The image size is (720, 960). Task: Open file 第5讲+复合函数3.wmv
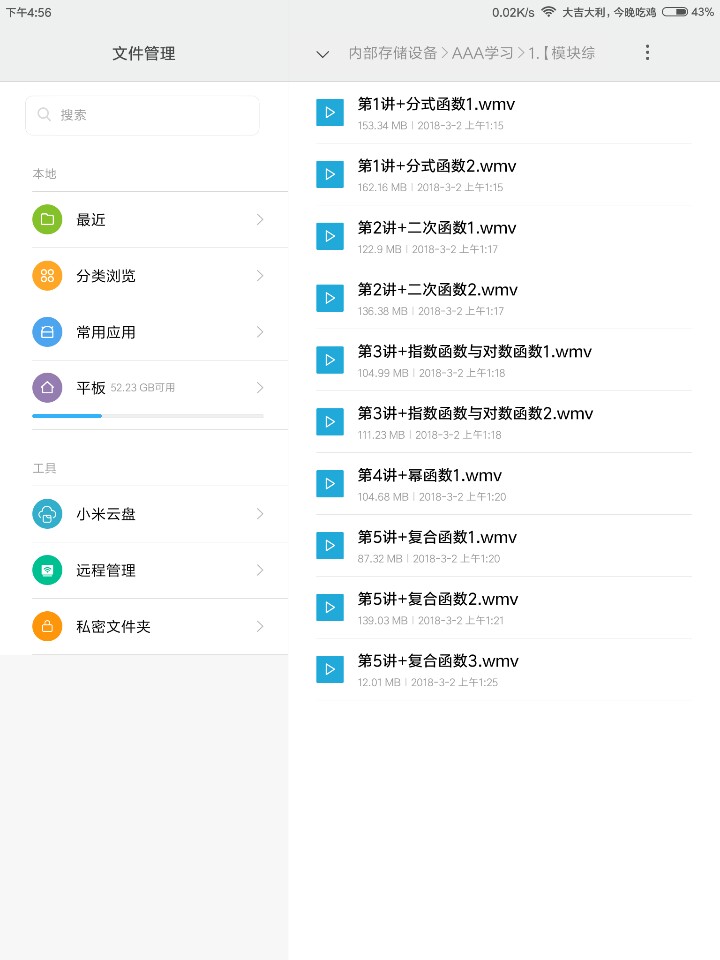(438, 661)
